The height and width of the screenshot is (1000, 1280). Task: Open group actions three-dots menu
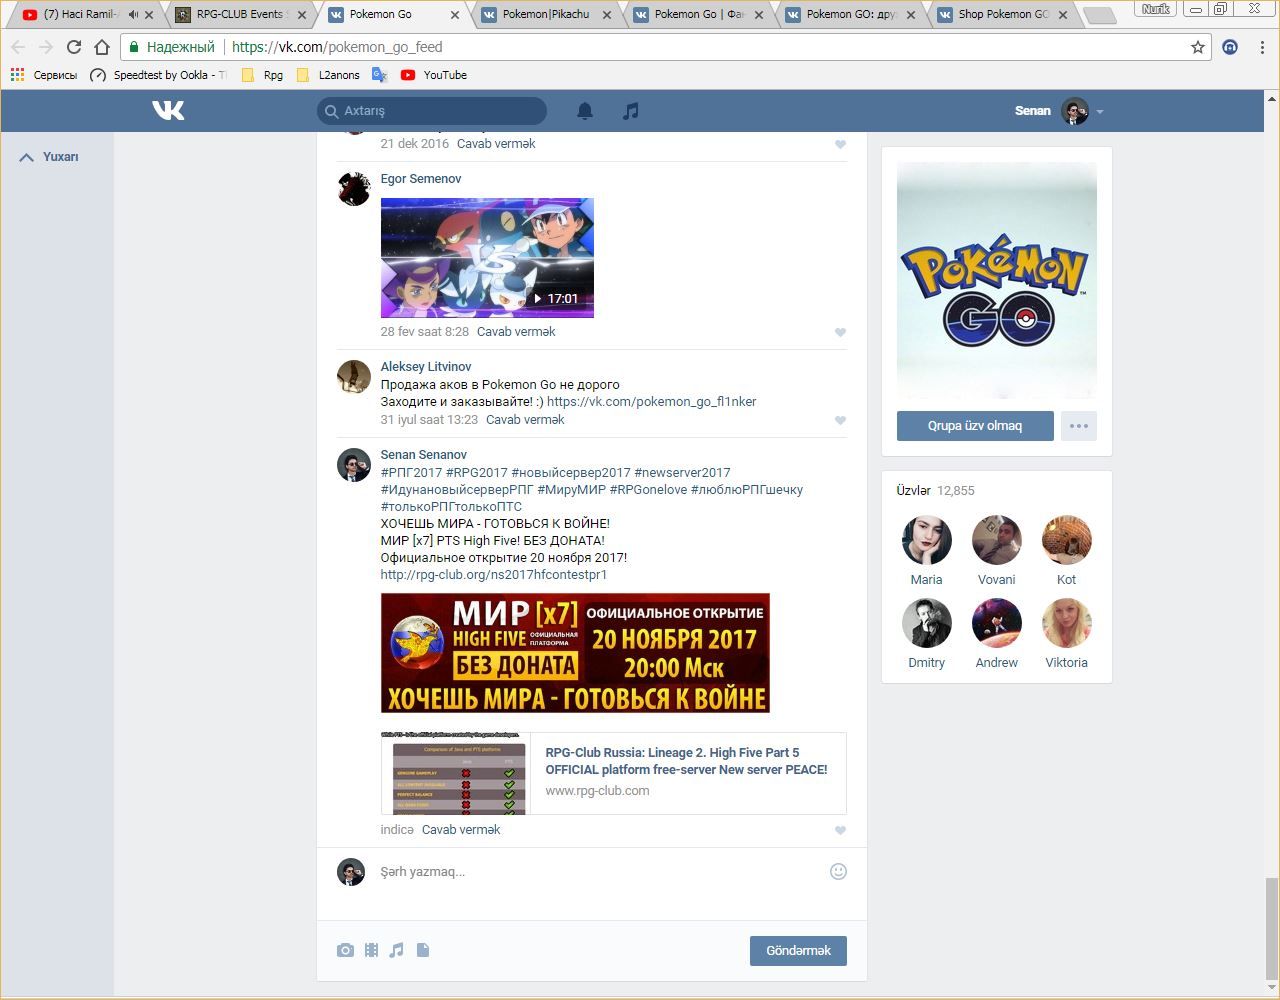pyautogui.click(x=1078, y=426)
